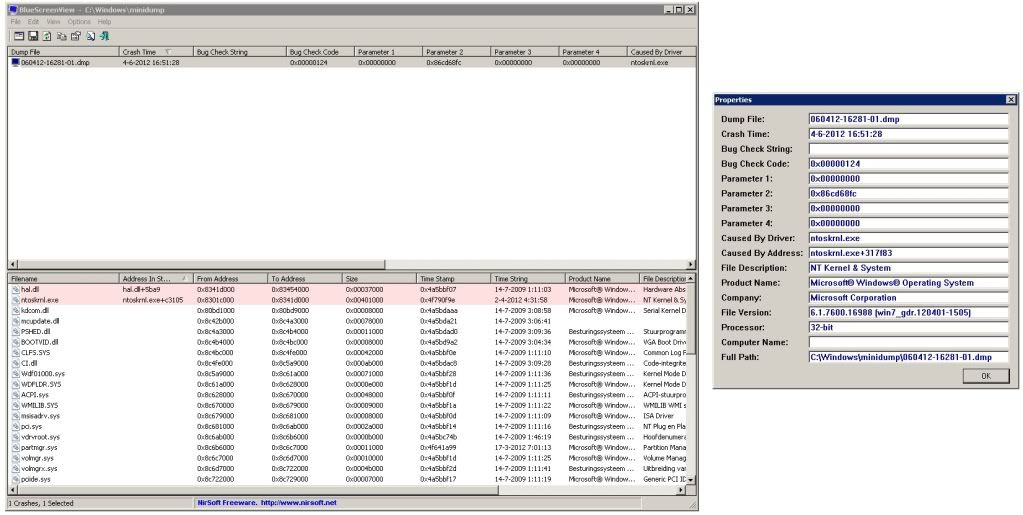Click the Find toolbar icon
The height and width of the screenshot is (515, 1023).
point(90,36)
